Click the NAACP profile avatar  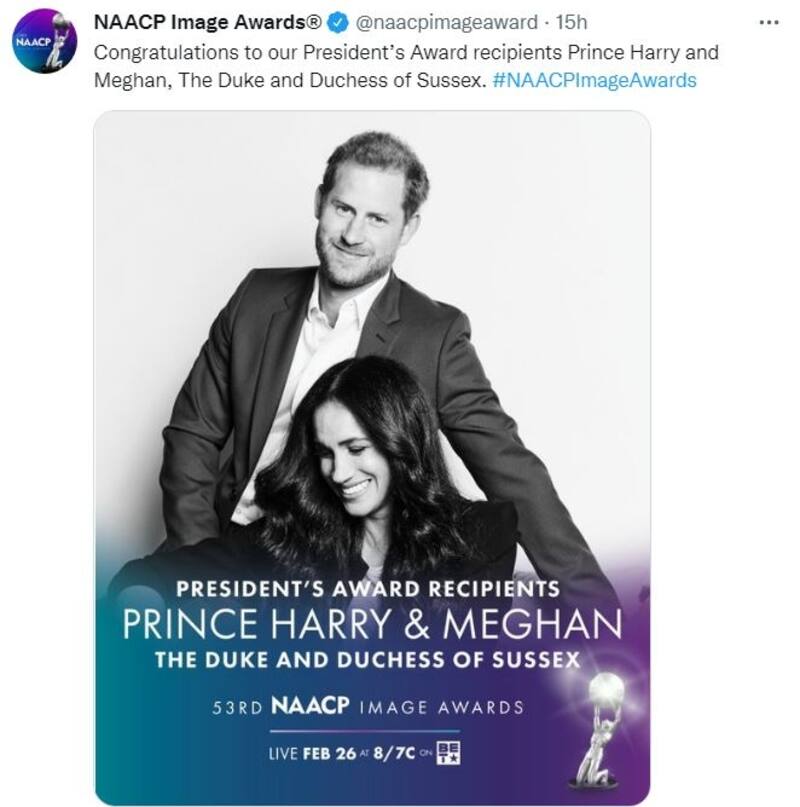(45, 41)
